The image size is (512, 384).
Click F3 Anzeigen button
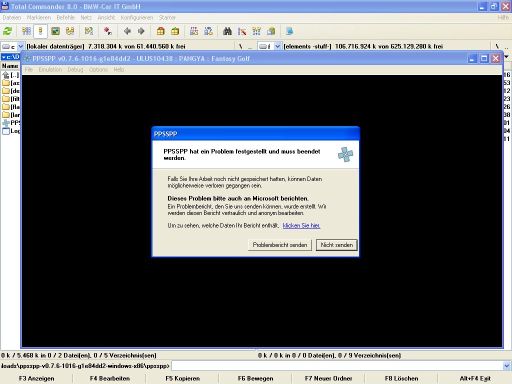tap(36, 379)
